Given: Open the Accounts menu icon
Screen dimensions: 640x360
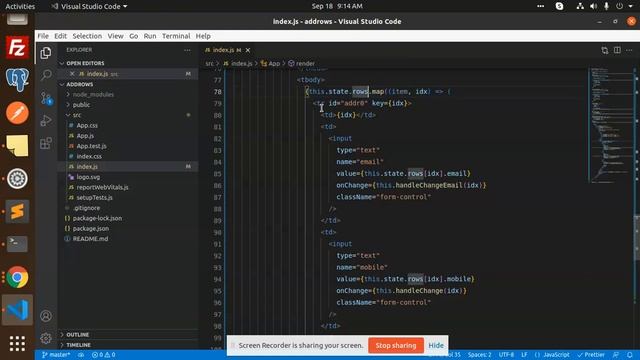Looking at the screenshot, I should pos(46,316).
